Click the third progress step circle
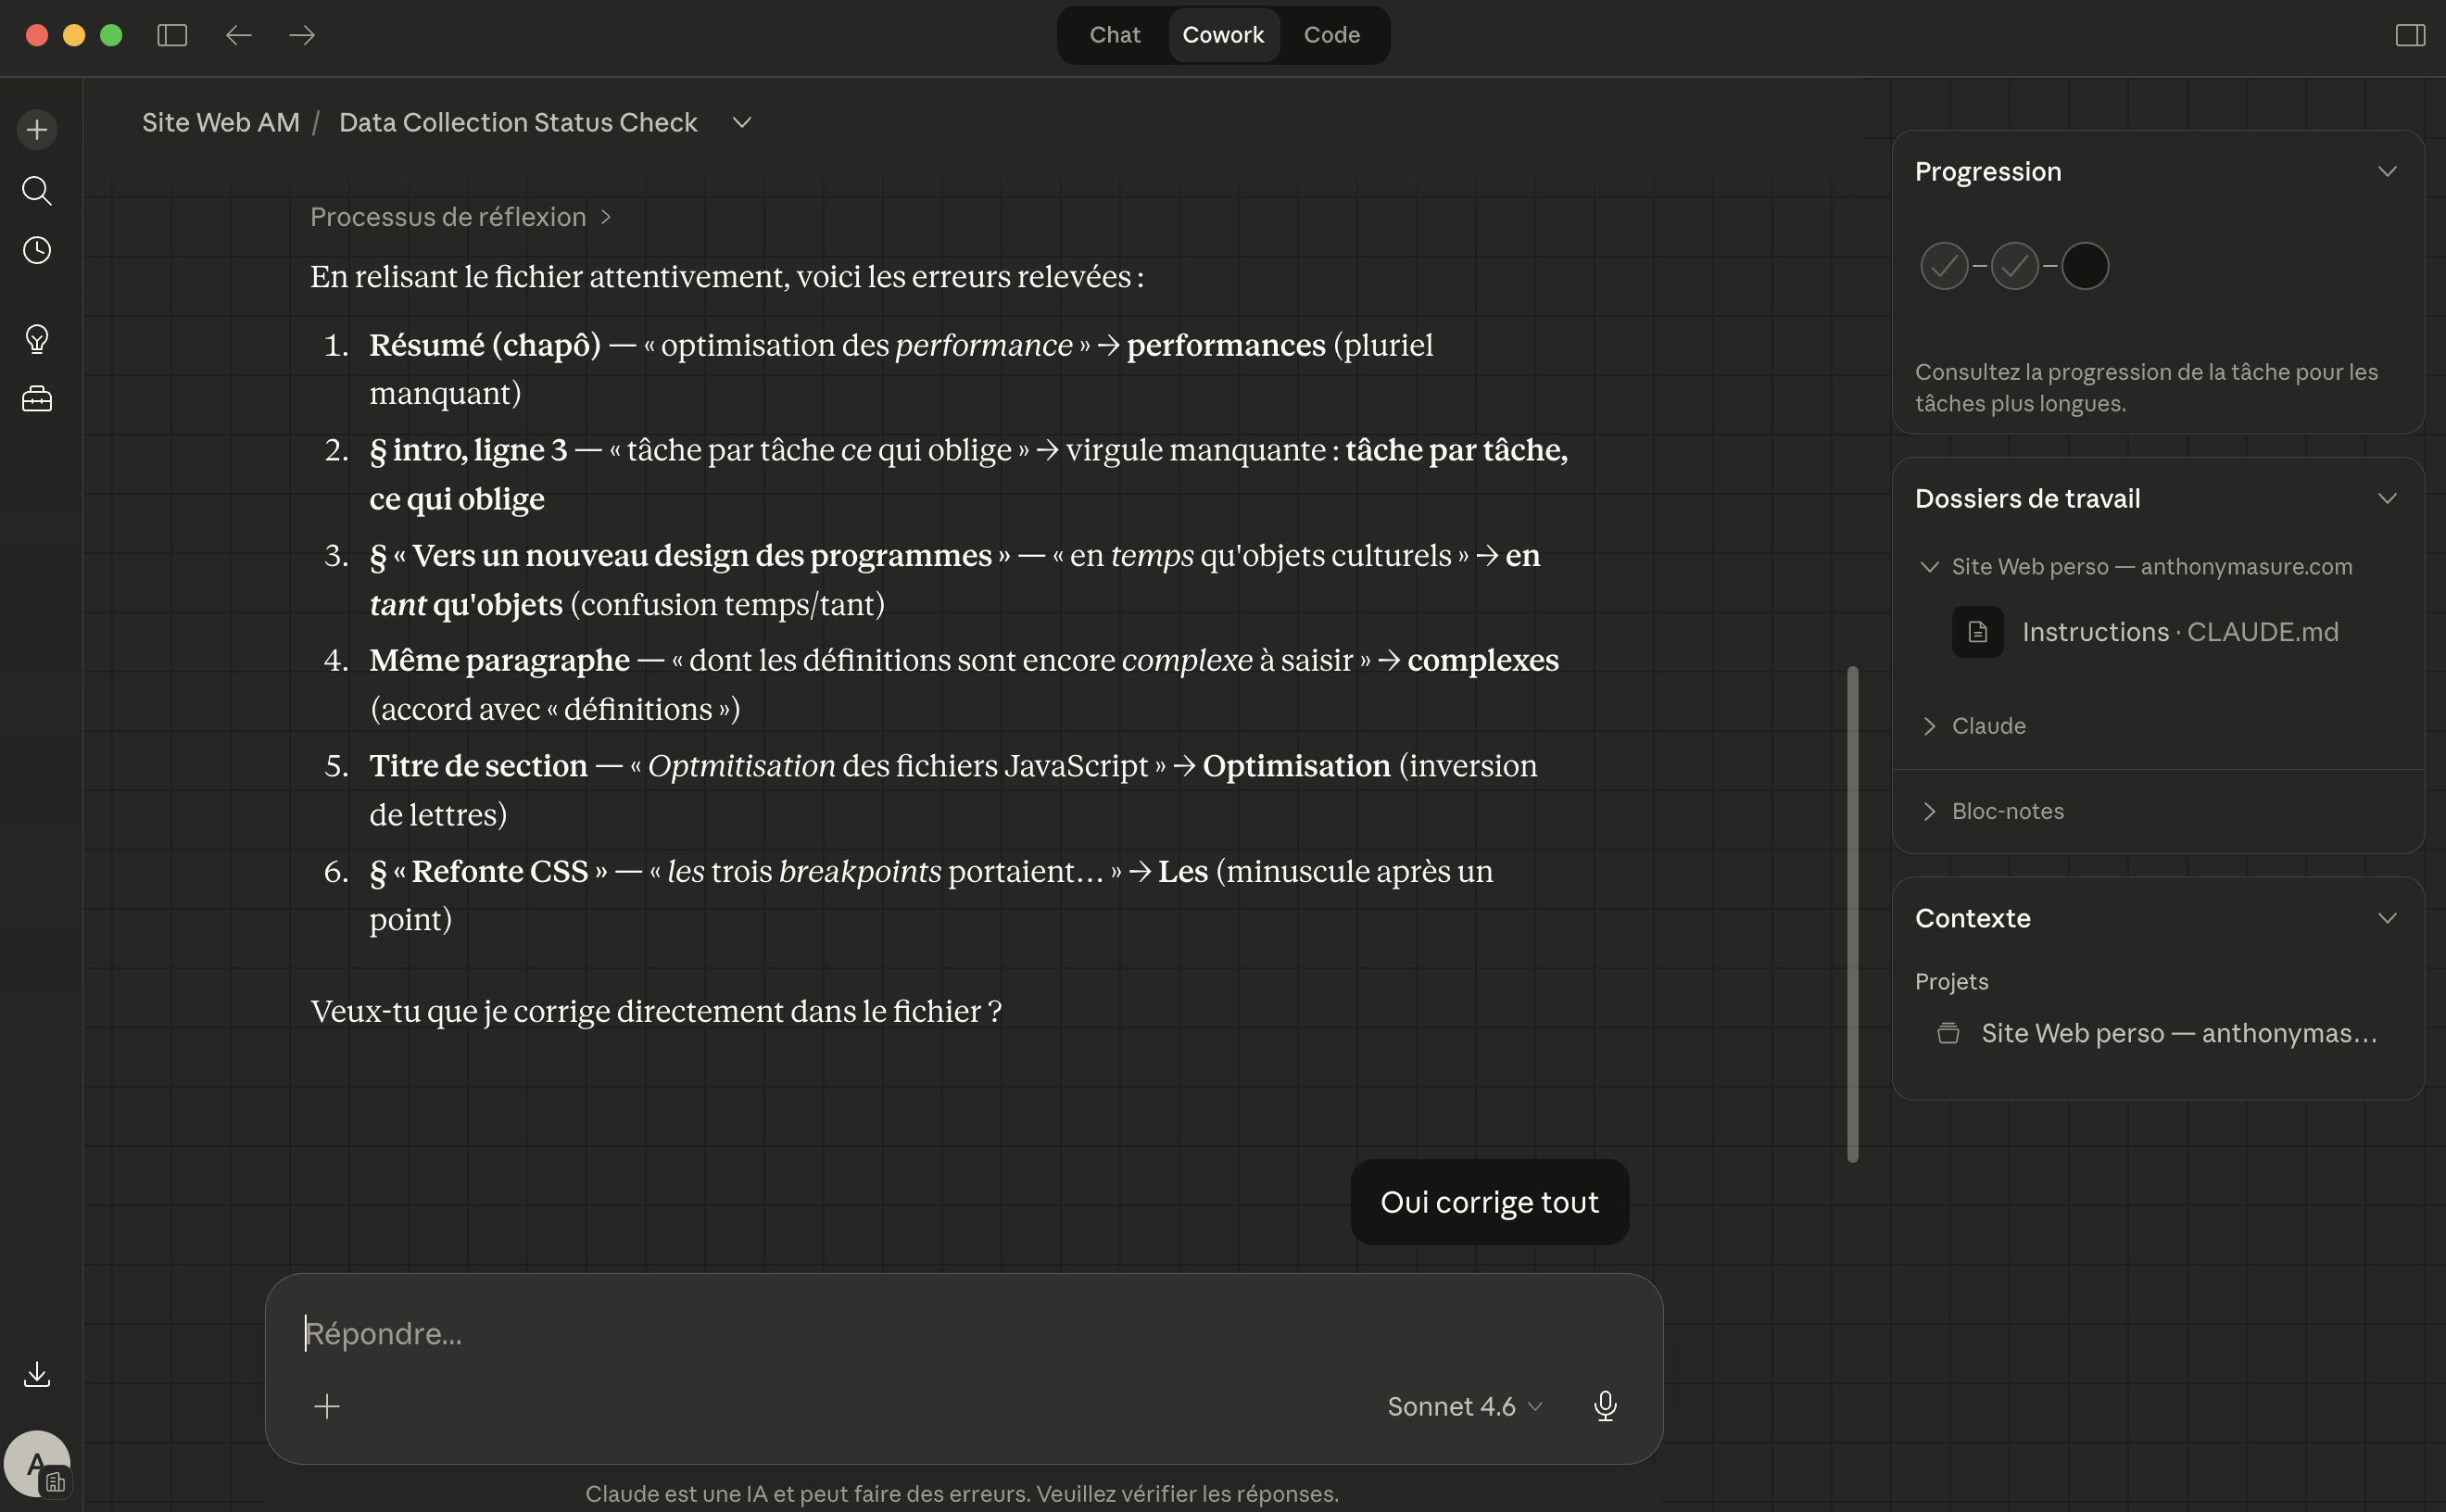The image size is (2446, 1512). pyautogui.click(x=2085, y=266)
